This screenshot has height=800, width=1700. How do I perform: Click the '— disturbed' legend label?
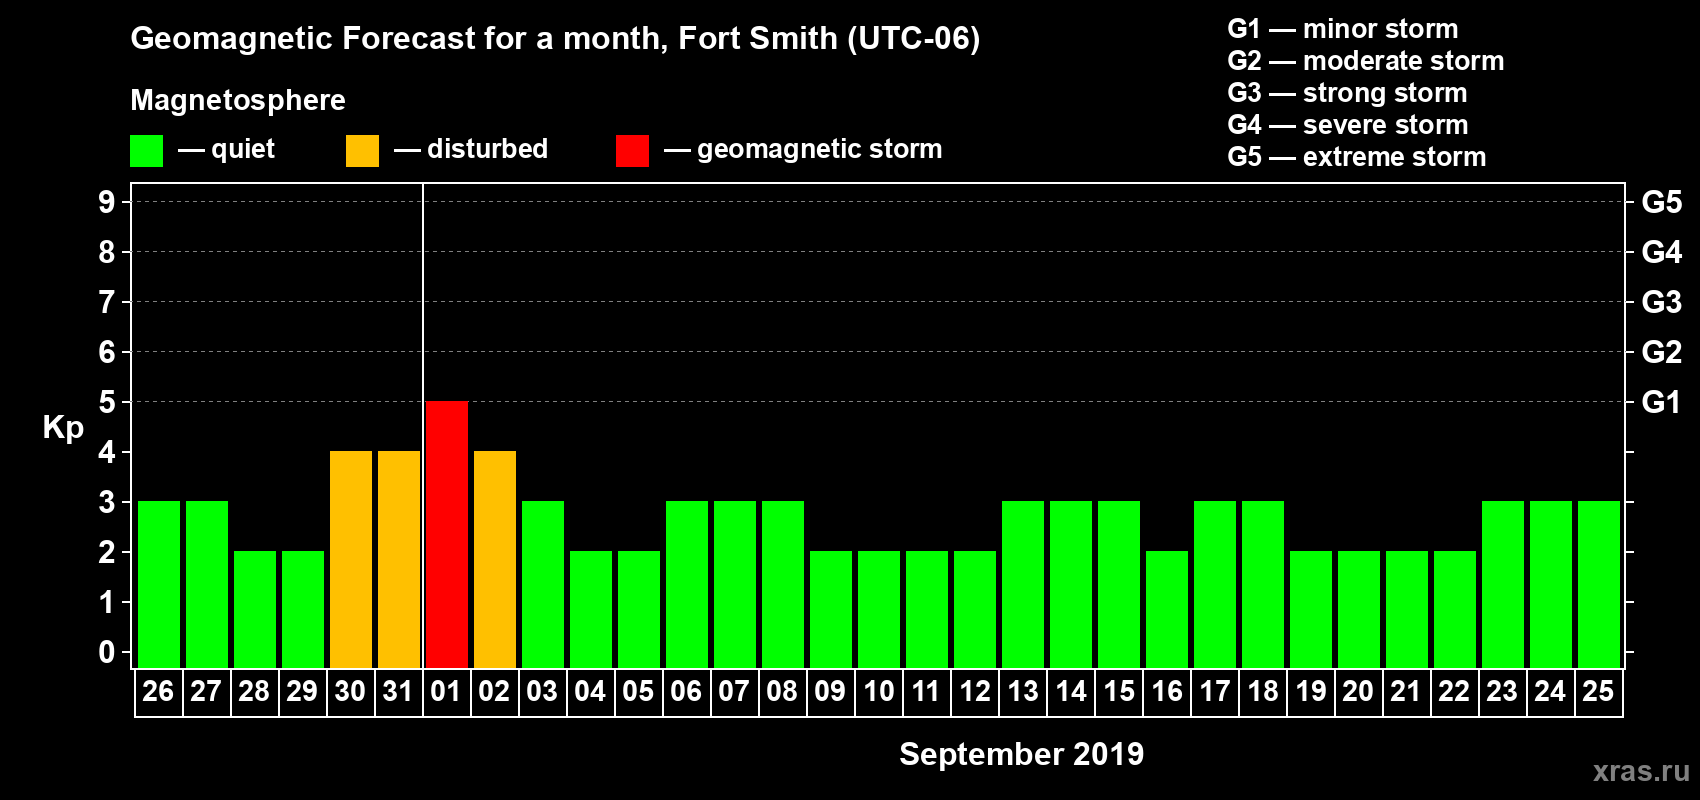pos(471,150)
